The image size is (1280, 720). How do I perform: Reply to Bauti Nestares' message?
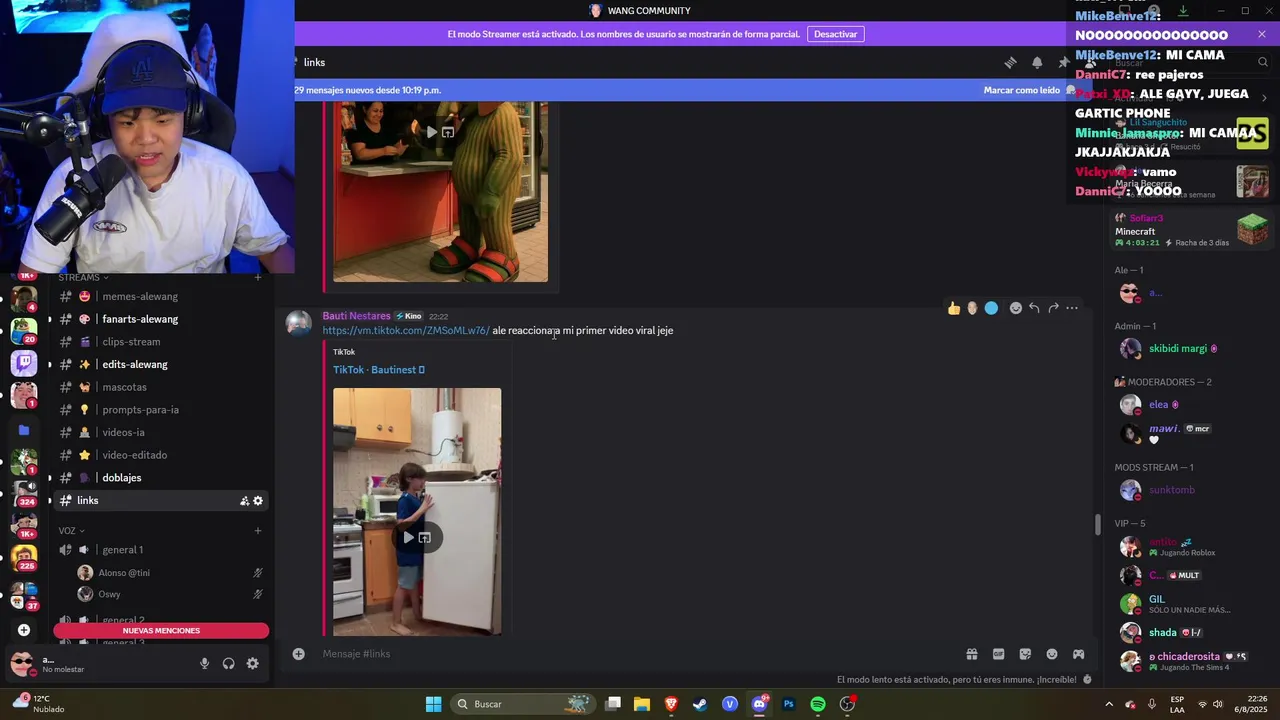click(x=1034, y=308)
